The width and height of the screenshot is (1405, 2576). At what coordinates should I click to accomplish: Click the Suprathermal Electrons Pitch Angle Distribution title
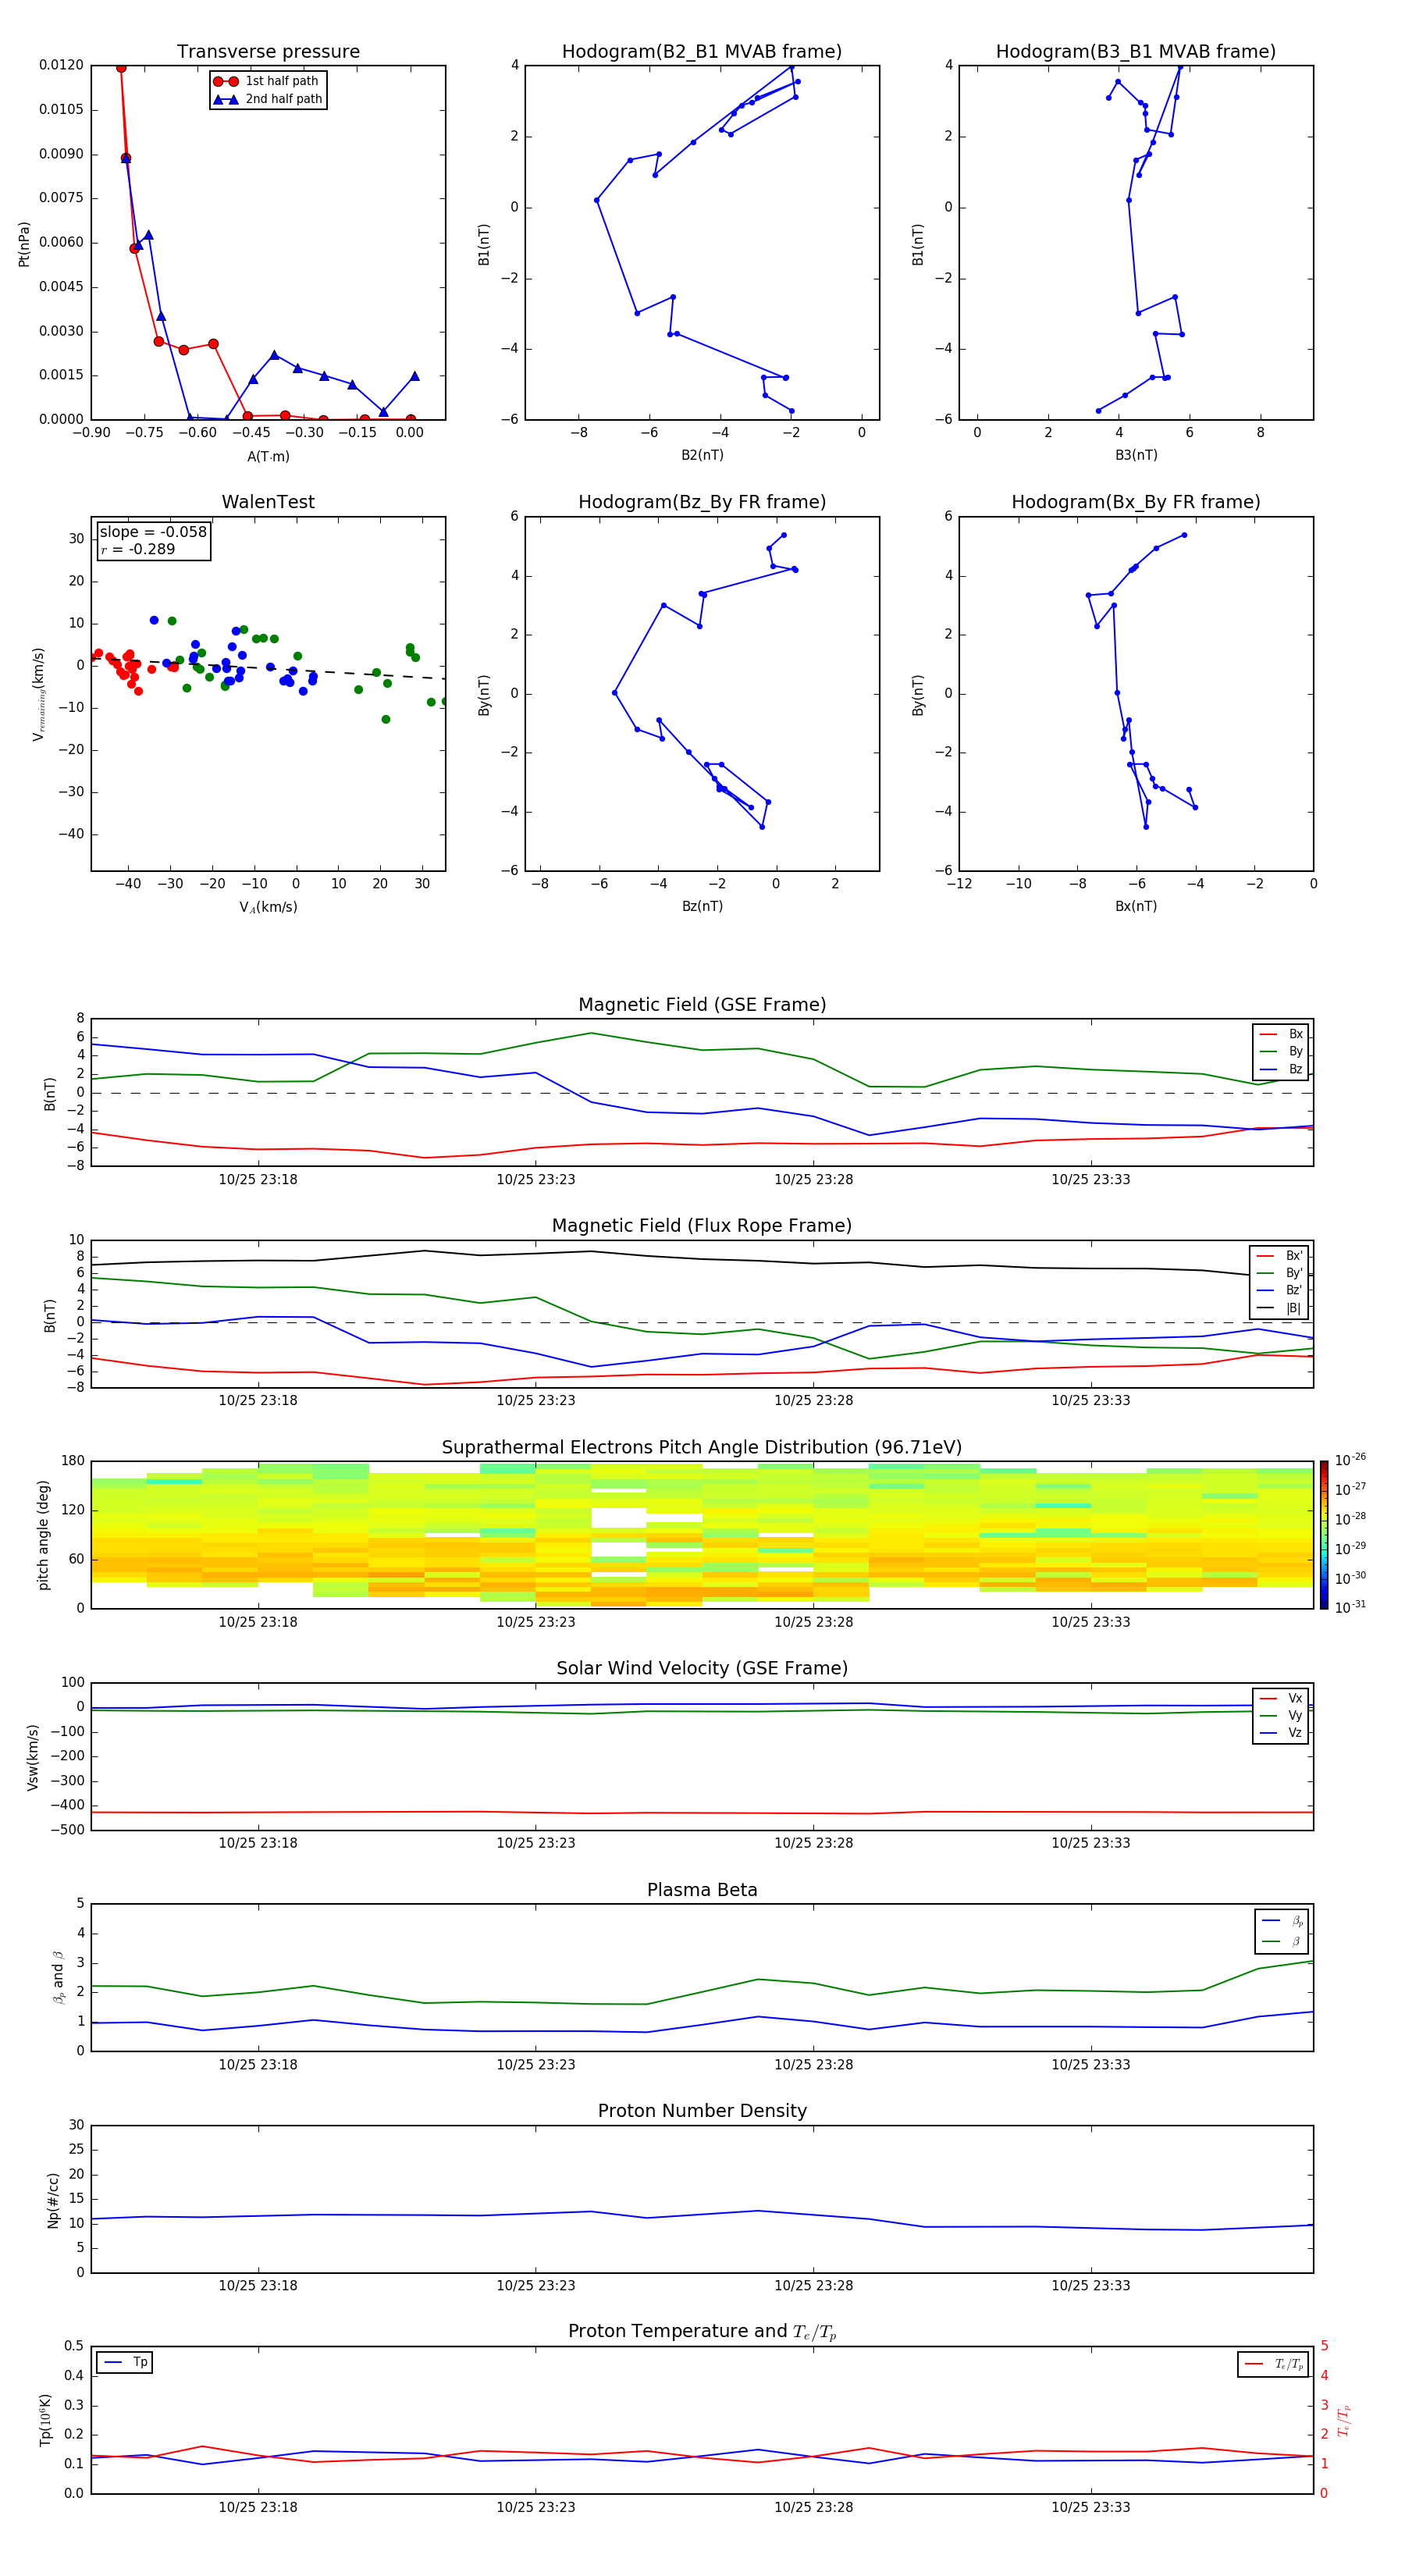[702, 1448]
